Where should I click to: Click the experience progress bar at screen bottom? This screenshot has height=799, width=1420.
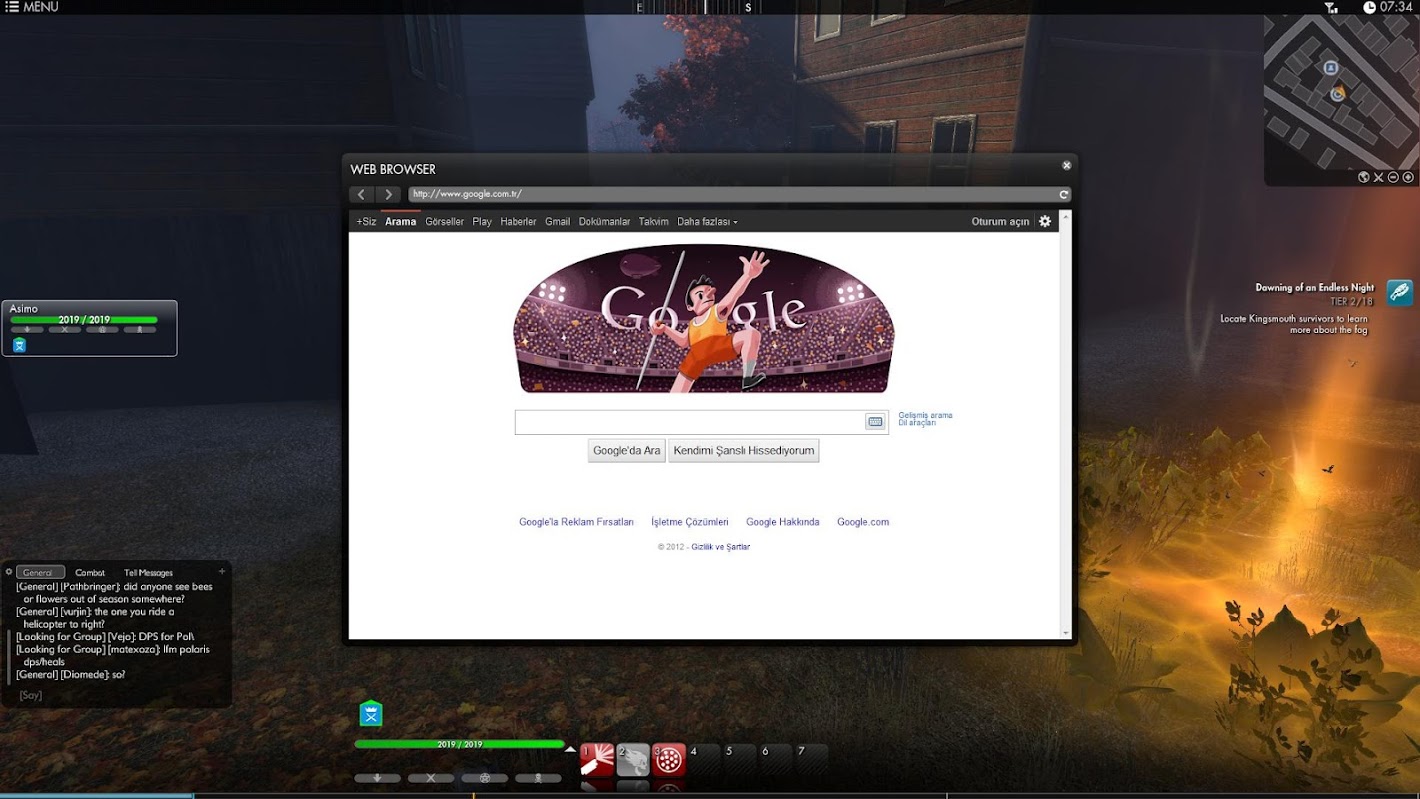[710, 796]
